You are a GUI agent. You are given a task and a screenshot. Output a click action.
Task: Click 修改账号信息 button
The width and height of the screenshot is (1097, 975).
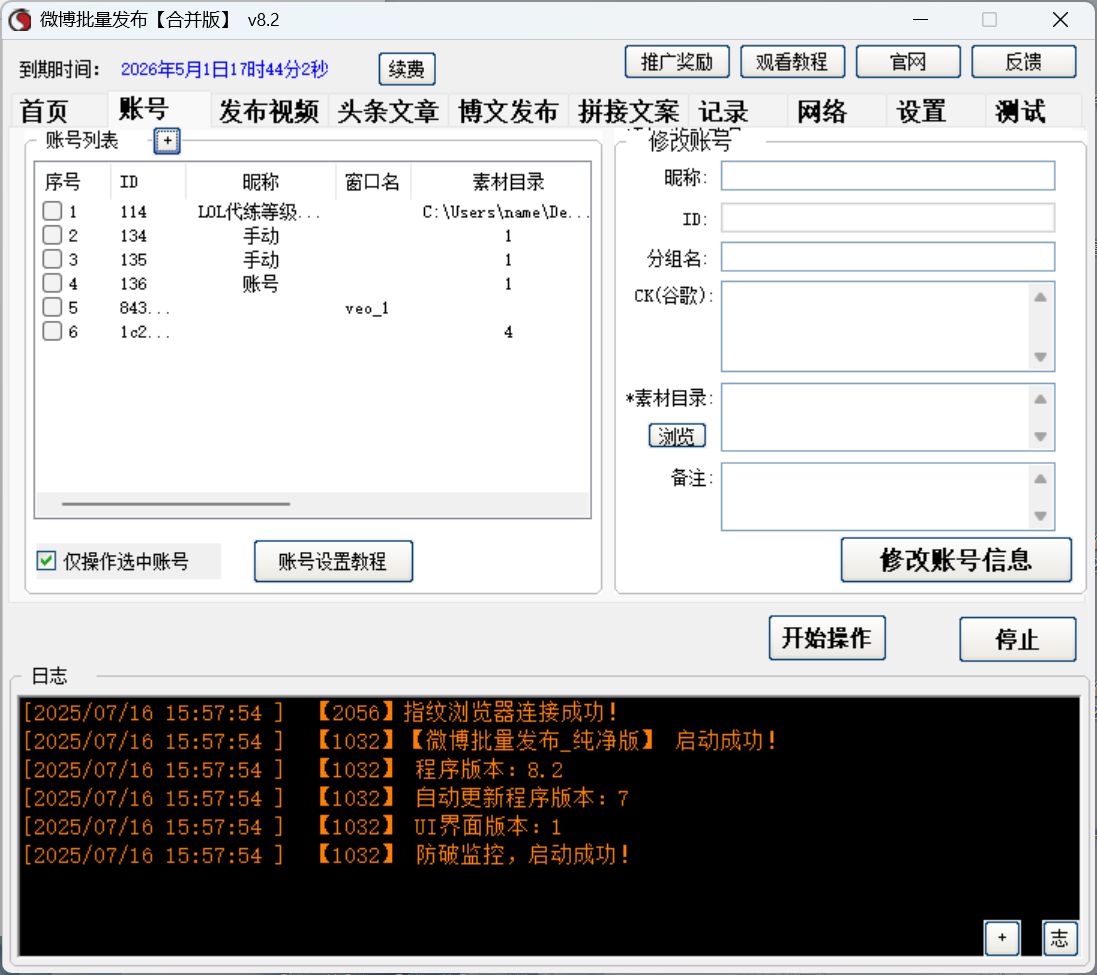click(956, 560)
